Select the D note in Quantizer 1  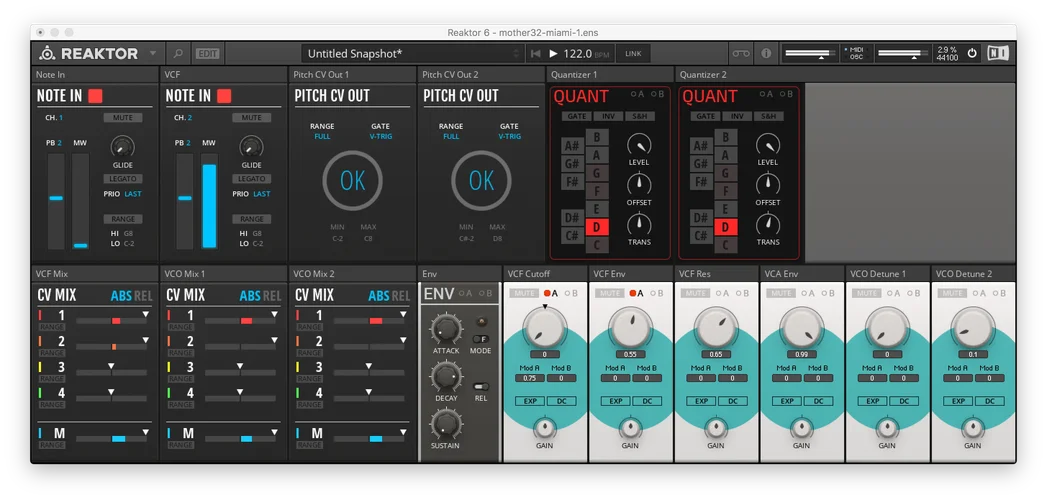pos(597,228)
